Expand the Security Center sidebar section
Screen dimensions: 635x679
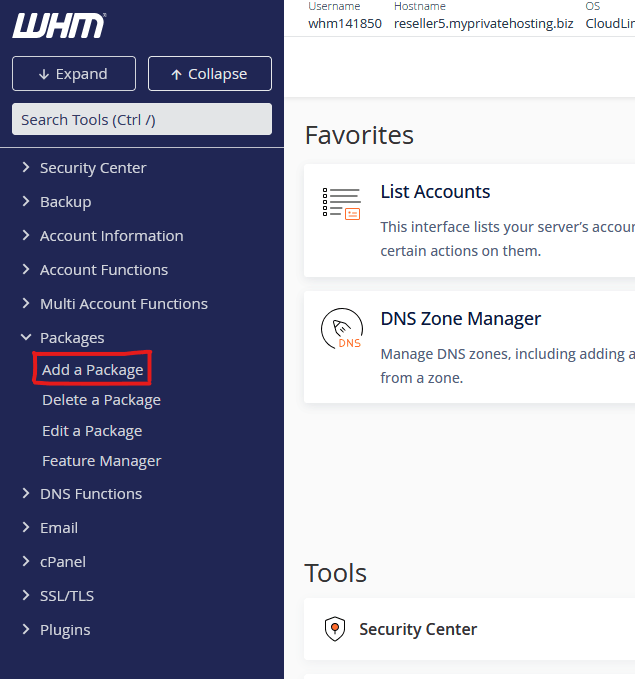coord(92,168)
